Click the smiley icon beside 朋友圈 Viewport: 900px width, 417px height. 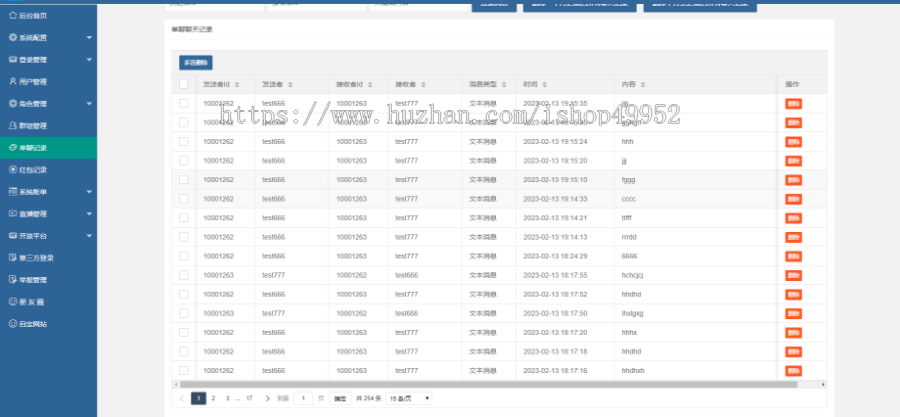coord(13,302)
